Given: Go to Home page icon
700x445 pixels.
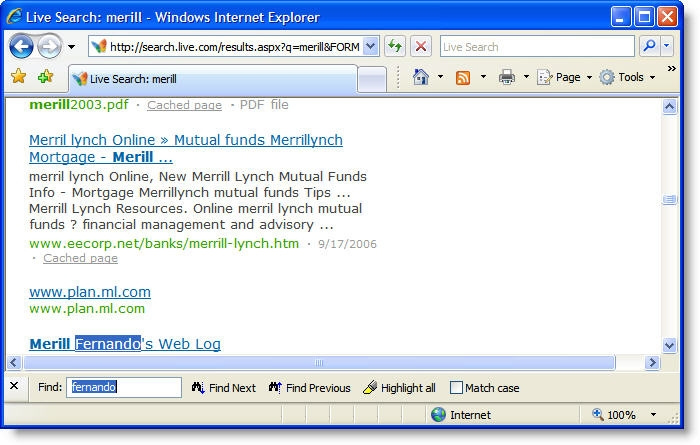Looking at the screenshot, I should [421, 77].
